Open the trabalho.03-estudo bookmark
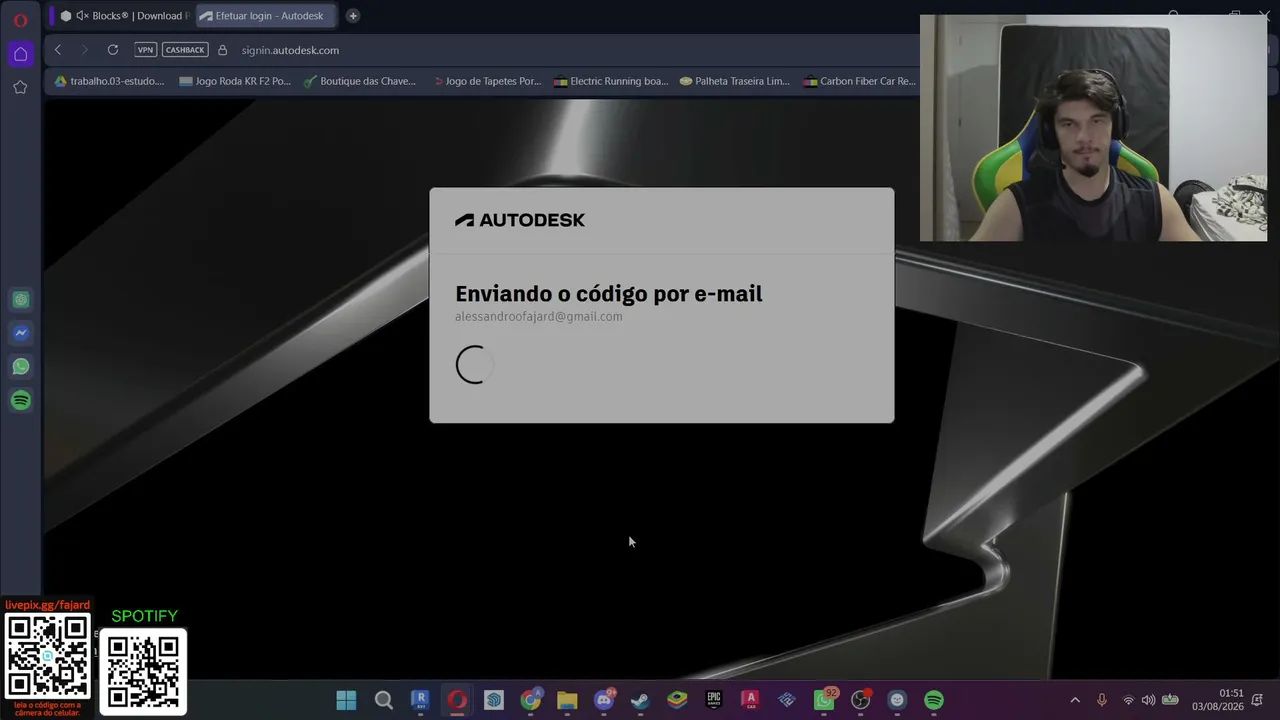The width and height of the screenshot is (1280, 720). pyautogui.click(x=109, y=81)
